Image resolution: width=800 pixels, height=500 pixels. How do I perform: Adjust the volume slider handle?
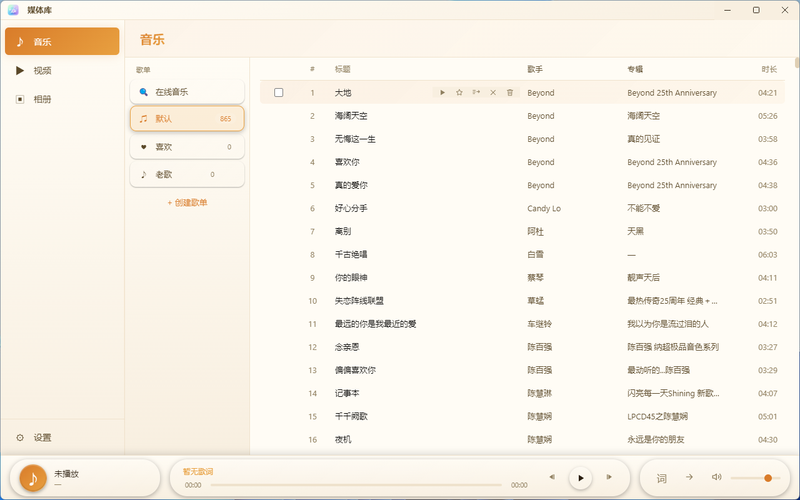pyautogui.click(x=768, y=478)
